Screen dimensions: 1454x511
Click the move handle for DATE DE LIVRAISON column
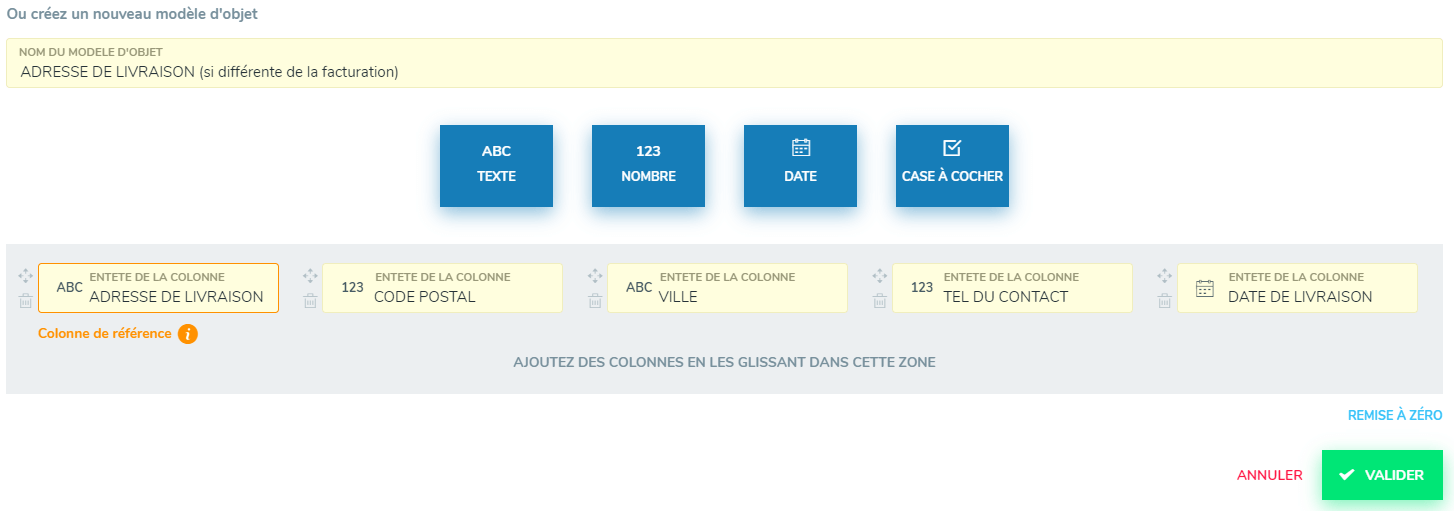(x=1164, y=276)
